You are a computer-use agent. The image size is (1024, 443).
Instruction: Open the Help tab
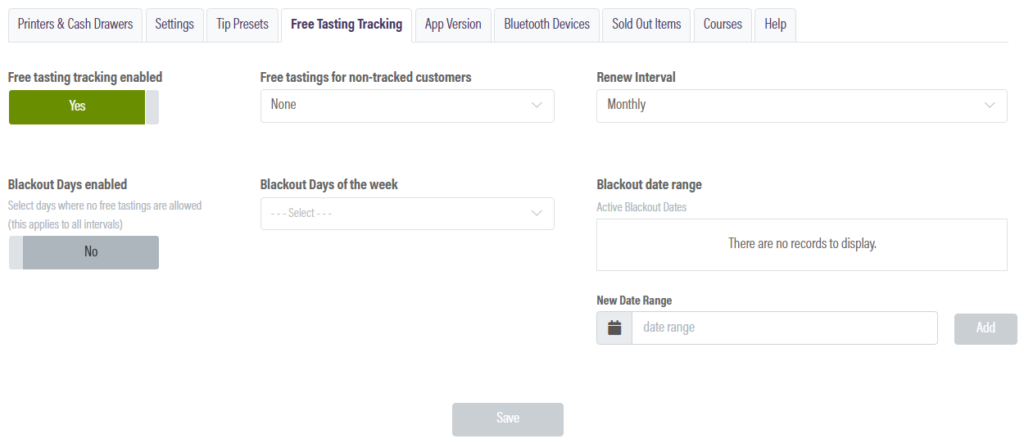pyautogui.click(x=775, y=25)
